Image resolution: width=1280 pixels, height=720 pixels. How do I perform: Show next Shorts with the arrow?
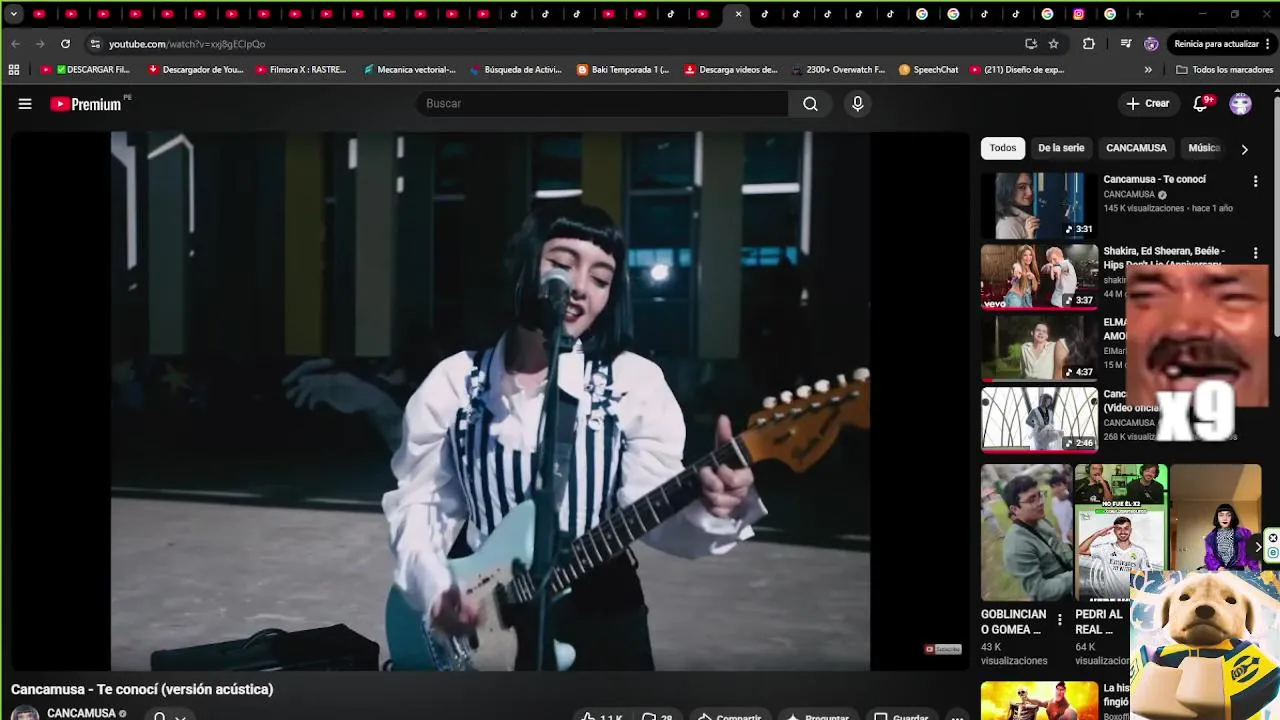(1258, 546)
